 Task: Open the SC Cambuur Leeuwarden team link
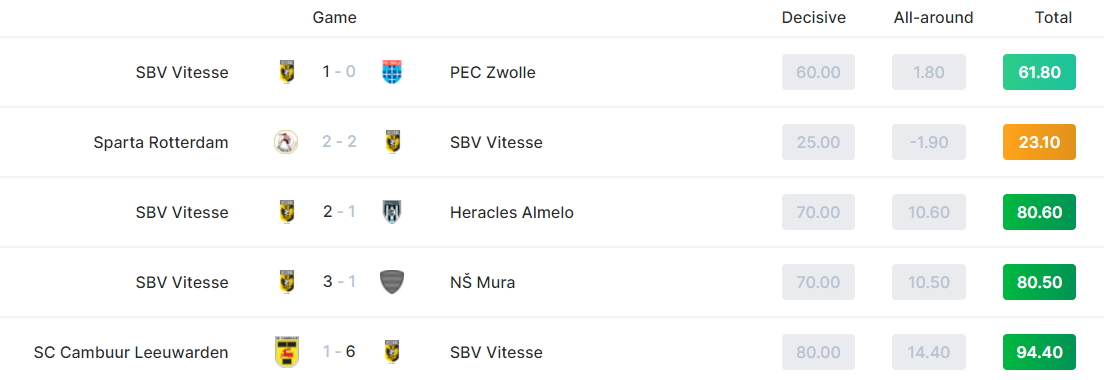coord(131,353)
